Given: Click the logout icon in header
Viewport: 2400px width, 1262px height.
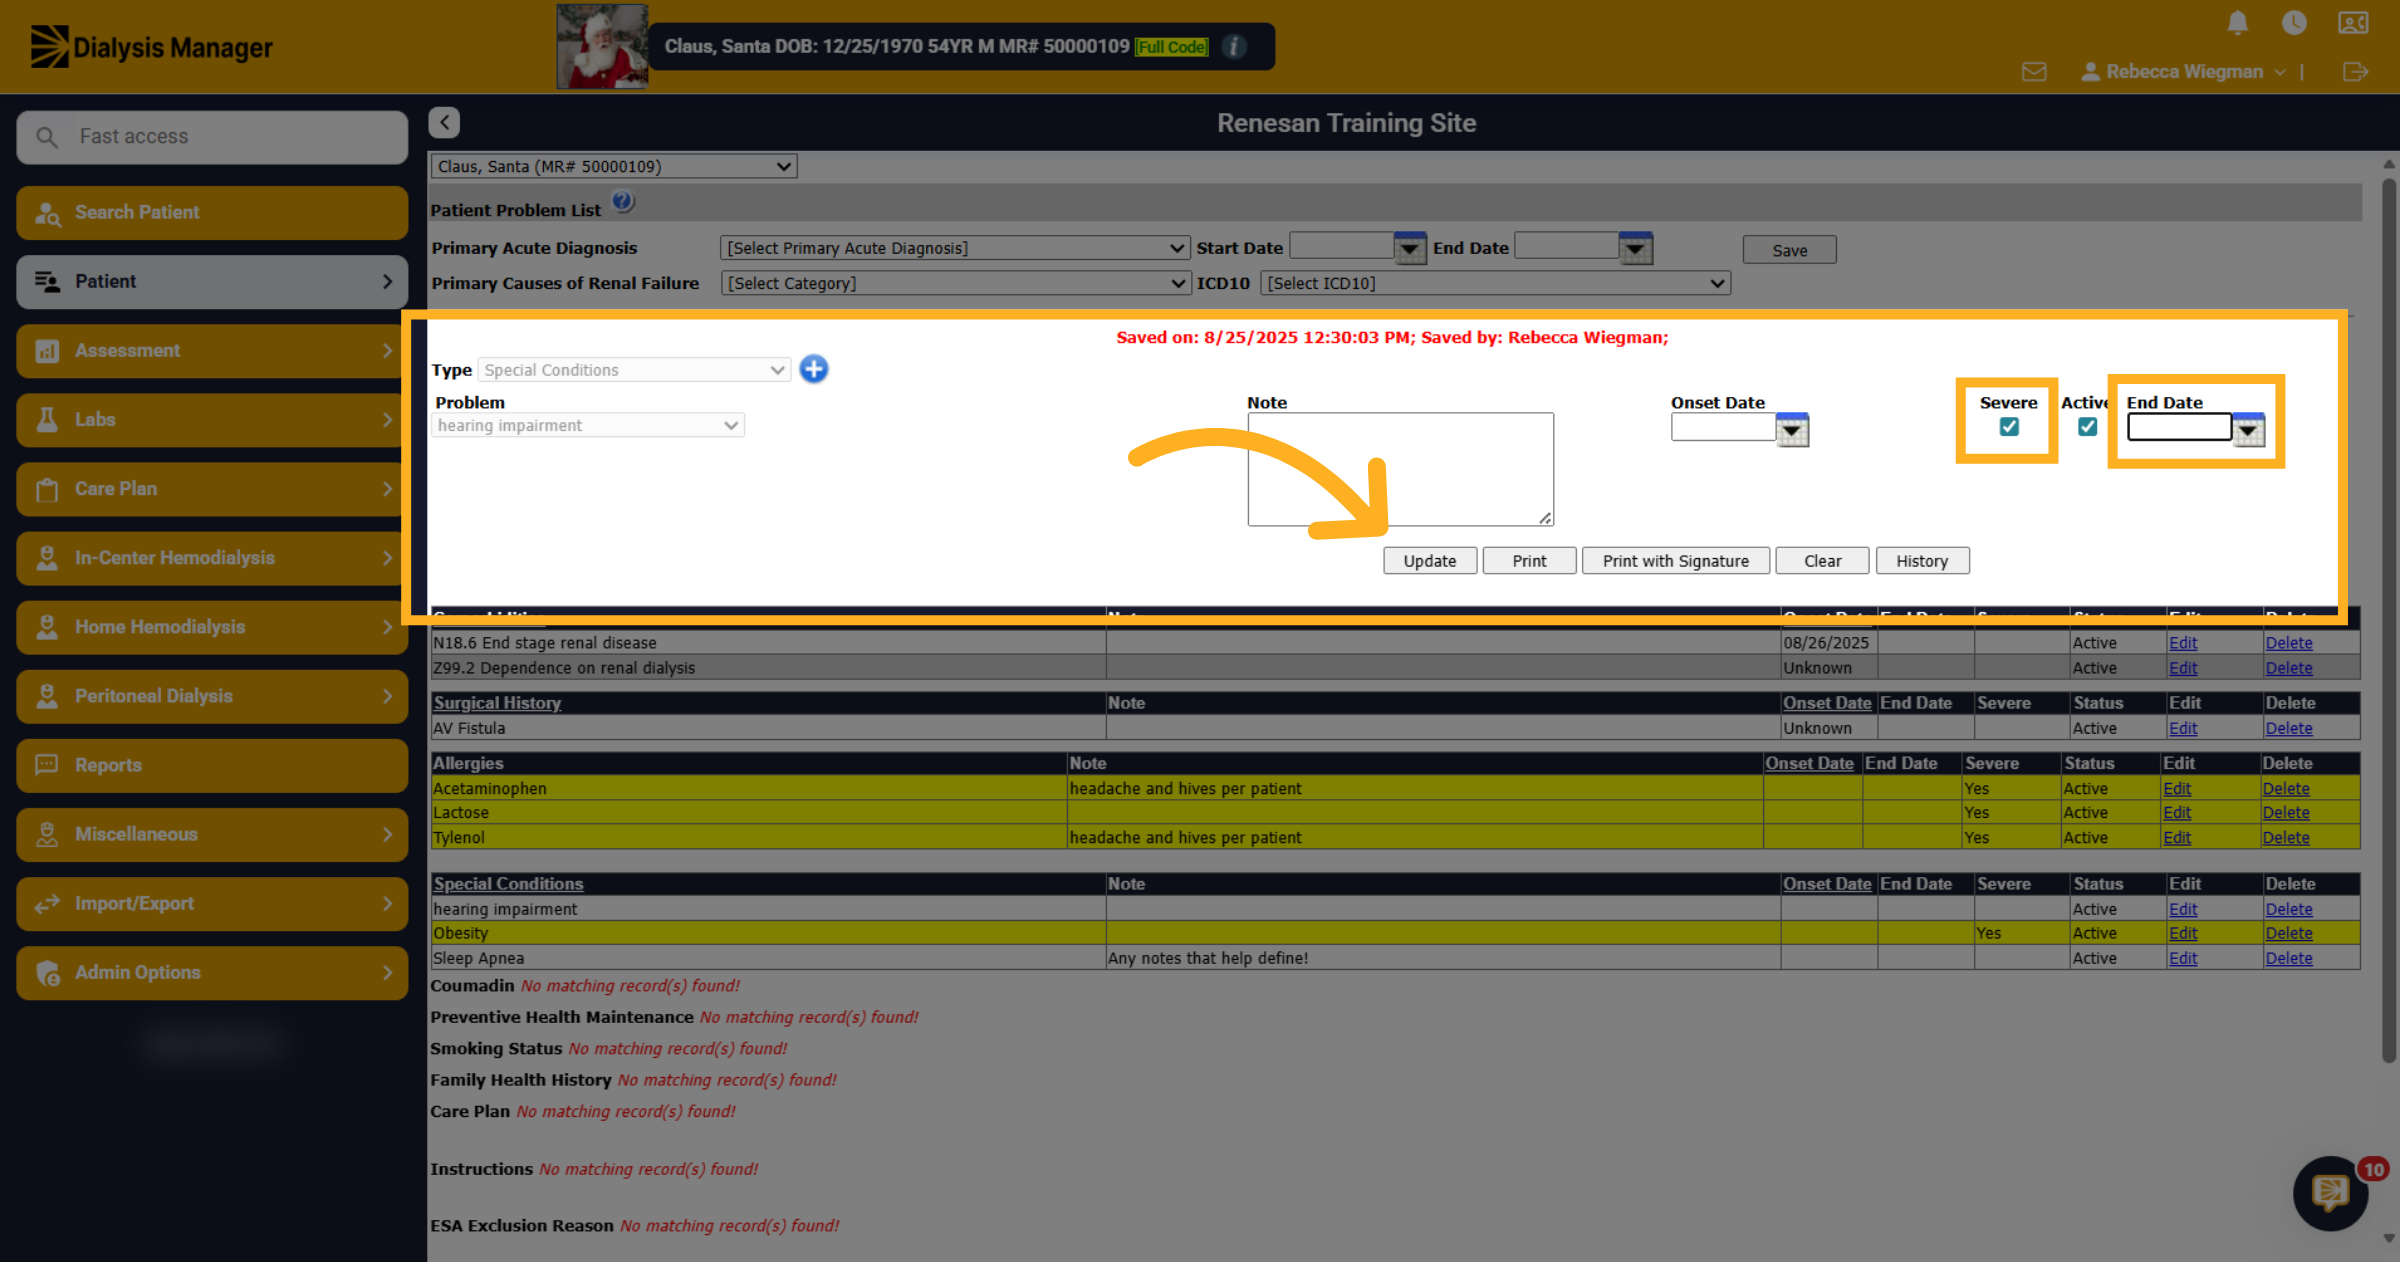Looking at the screenshot, I should (2355, 72).
